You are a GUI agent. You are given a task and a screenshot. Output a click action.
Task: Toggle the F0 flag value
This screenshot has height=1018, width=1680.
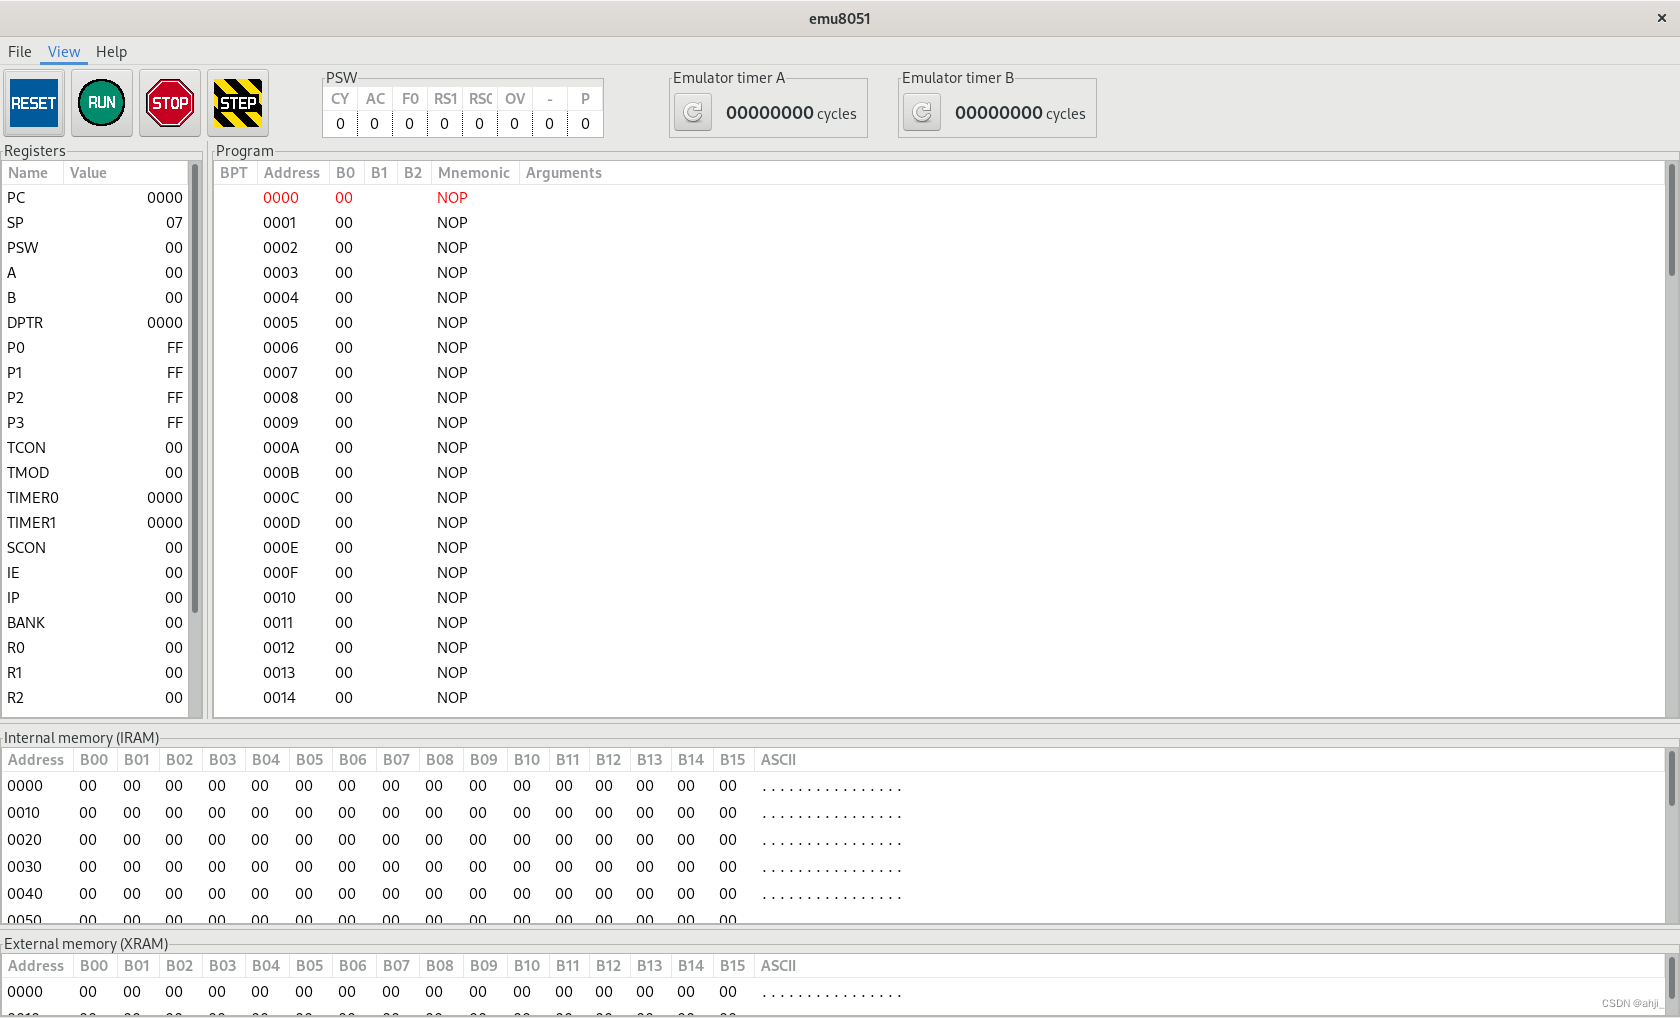pos(410,124)
